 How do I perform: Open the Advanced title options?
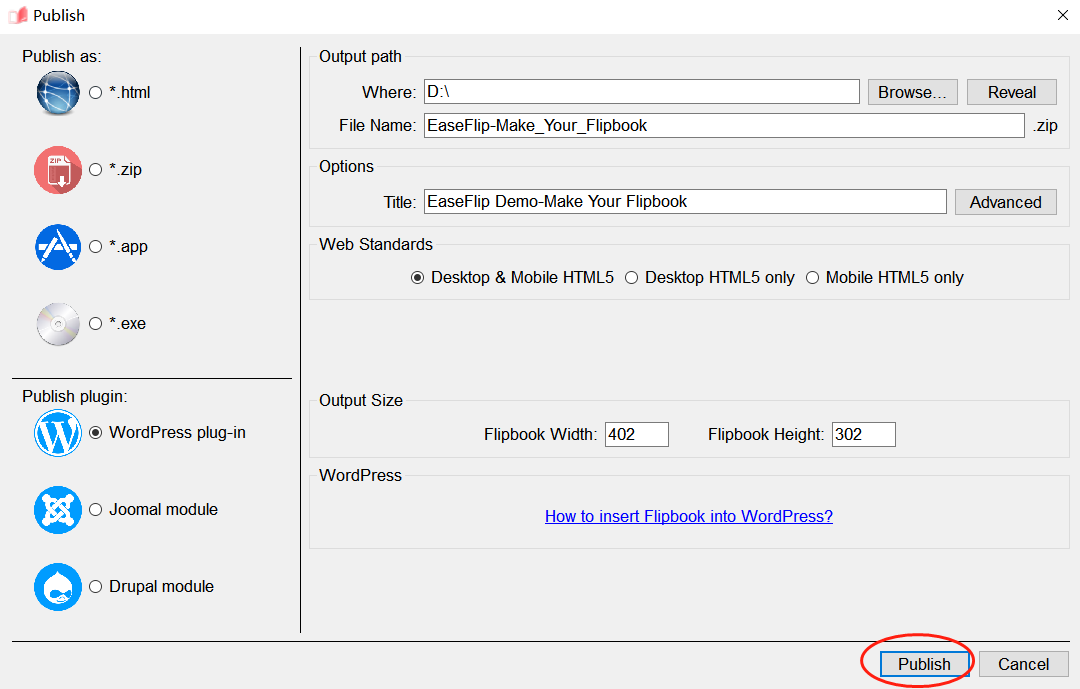point(1005,202)
